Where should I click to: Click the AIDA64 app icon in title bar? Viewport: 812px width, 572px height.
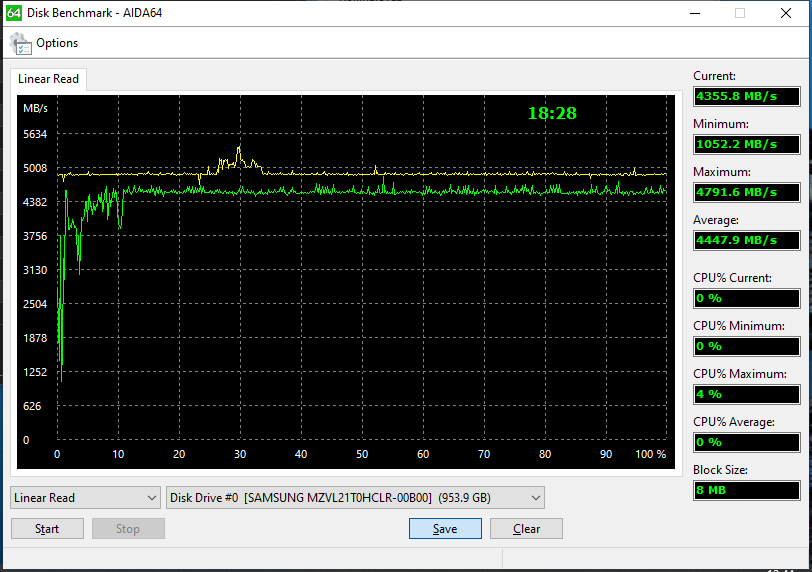pos(13,13)
